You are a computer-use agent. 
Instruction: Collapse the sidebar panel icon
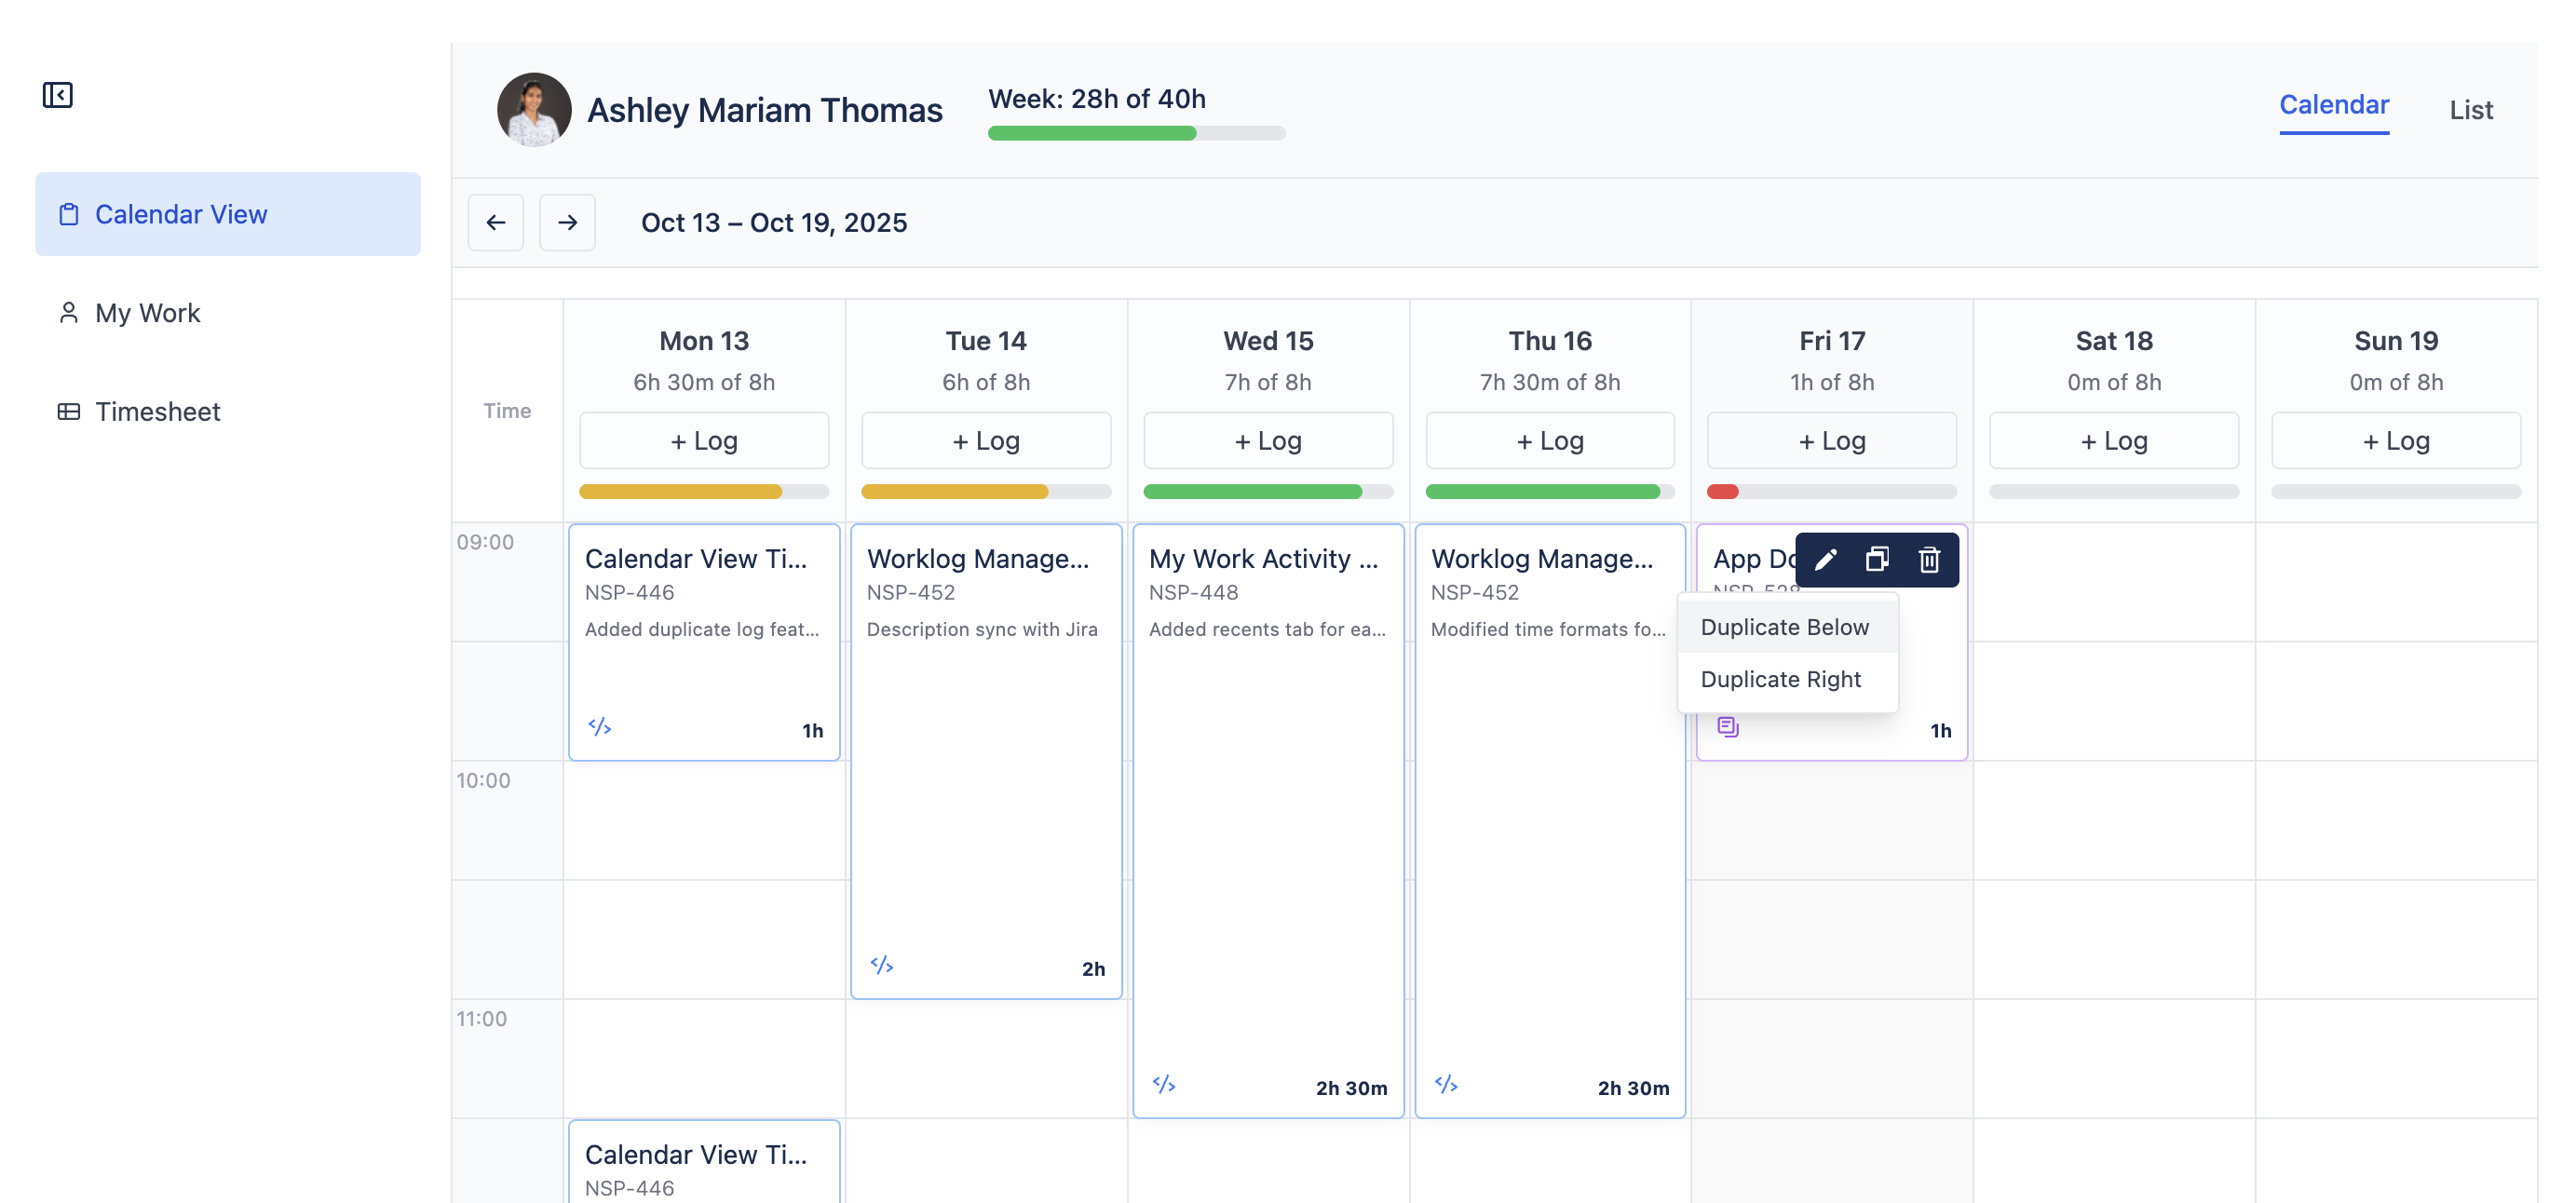57,95
